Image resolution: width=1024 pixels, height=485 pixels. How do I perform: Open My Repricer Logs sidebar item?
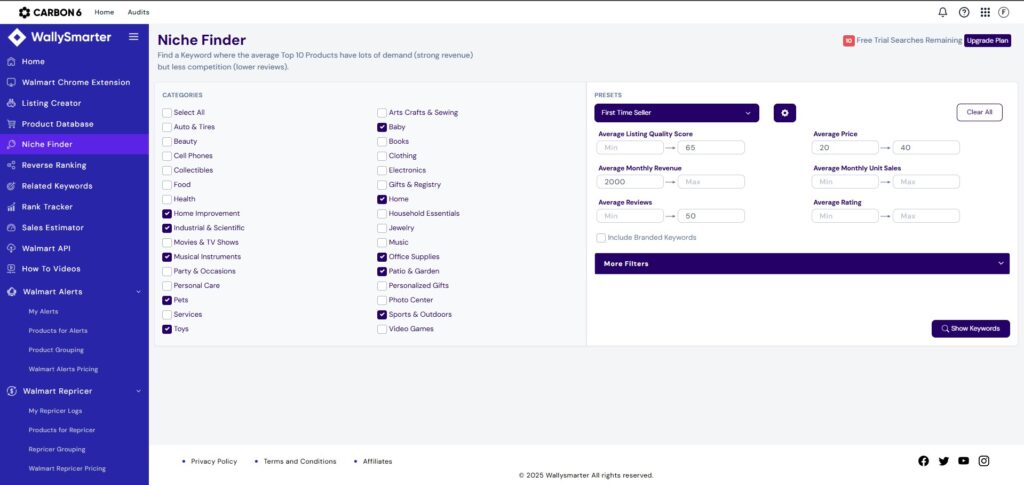[55, 411]
